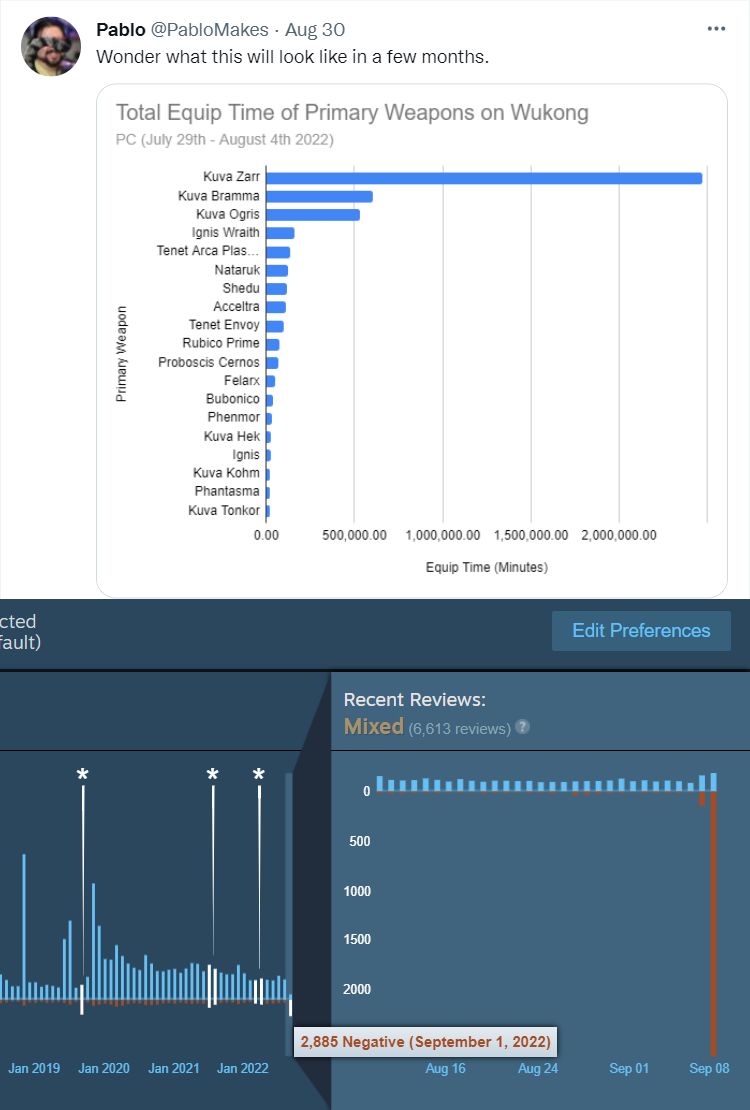Click the 2,885 Negative tooltip
This screenshot has height=1110, width=750.
coord(425,1041)
